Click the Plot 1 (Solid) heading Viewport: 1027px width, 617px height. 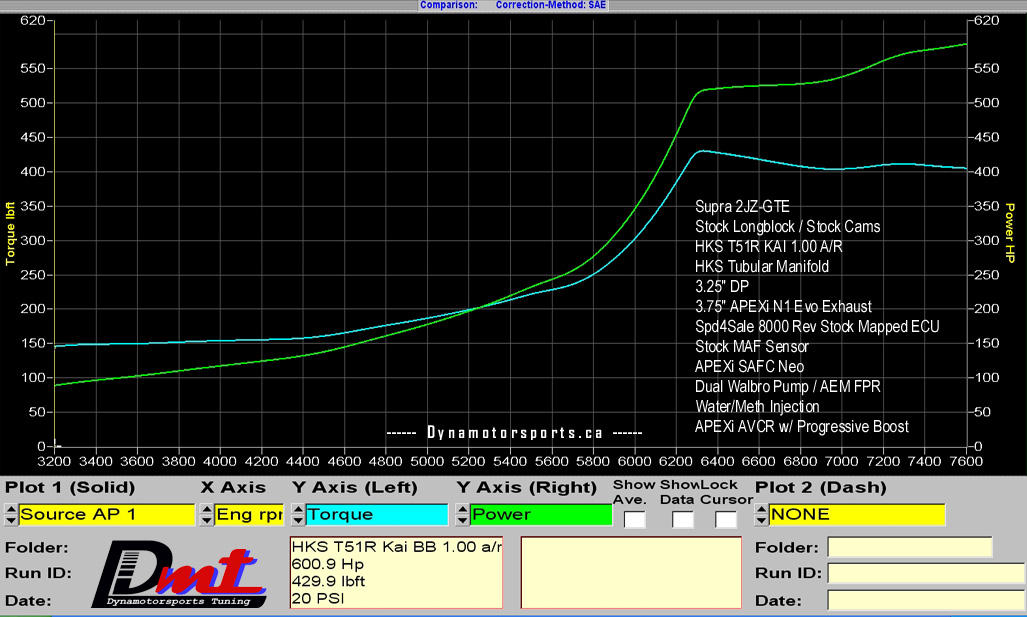(70, 488)
